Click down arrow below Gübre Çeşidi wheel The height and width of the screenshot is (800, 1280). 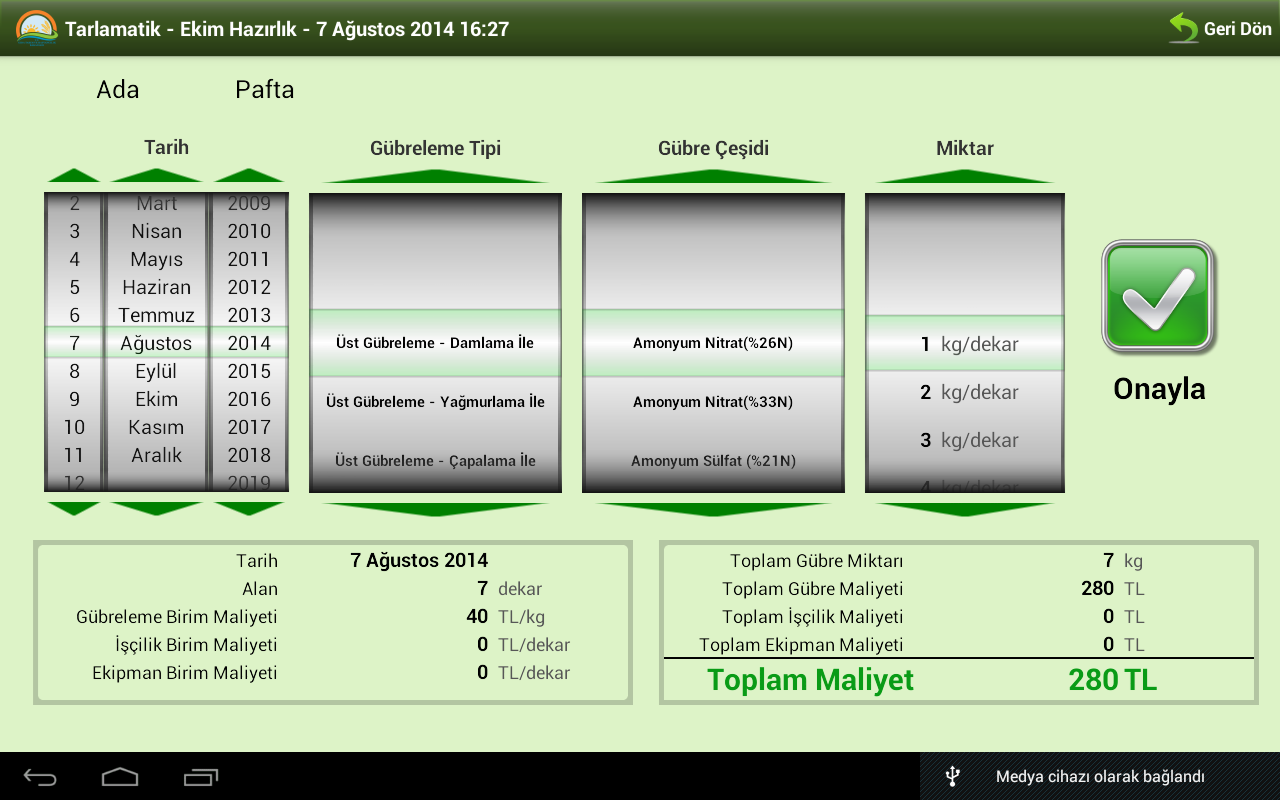pyautogui.click(x=713, y=509)
